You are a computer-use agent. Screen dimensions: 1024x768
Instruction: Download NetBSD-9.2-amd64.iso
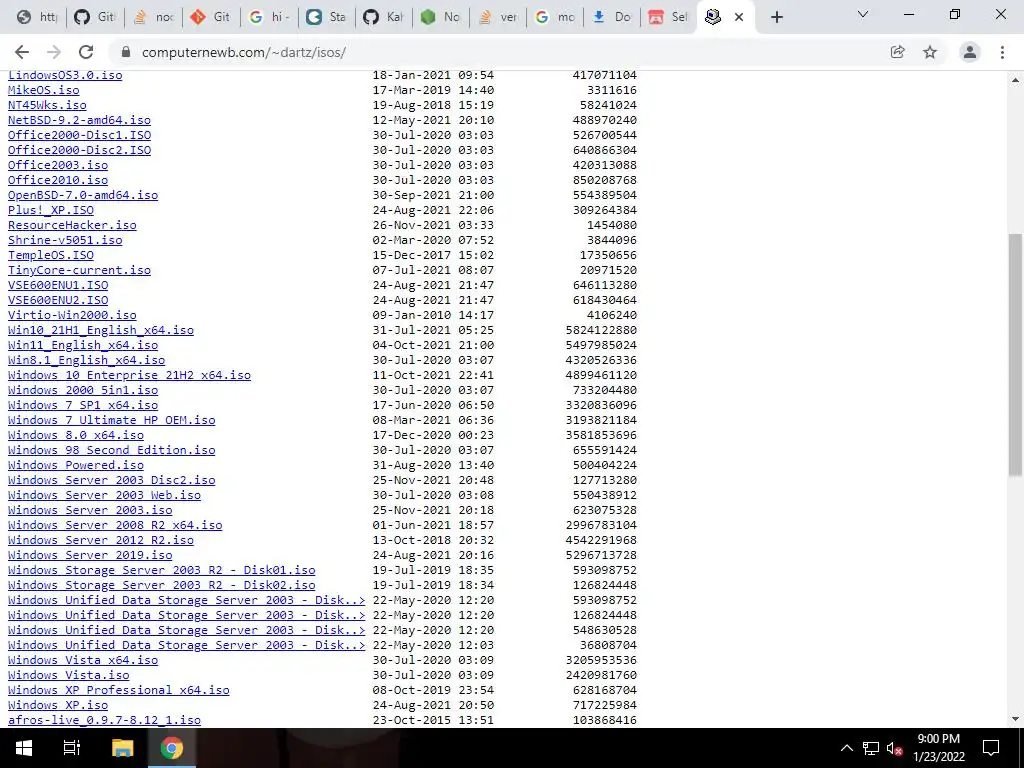click(79, 120)
